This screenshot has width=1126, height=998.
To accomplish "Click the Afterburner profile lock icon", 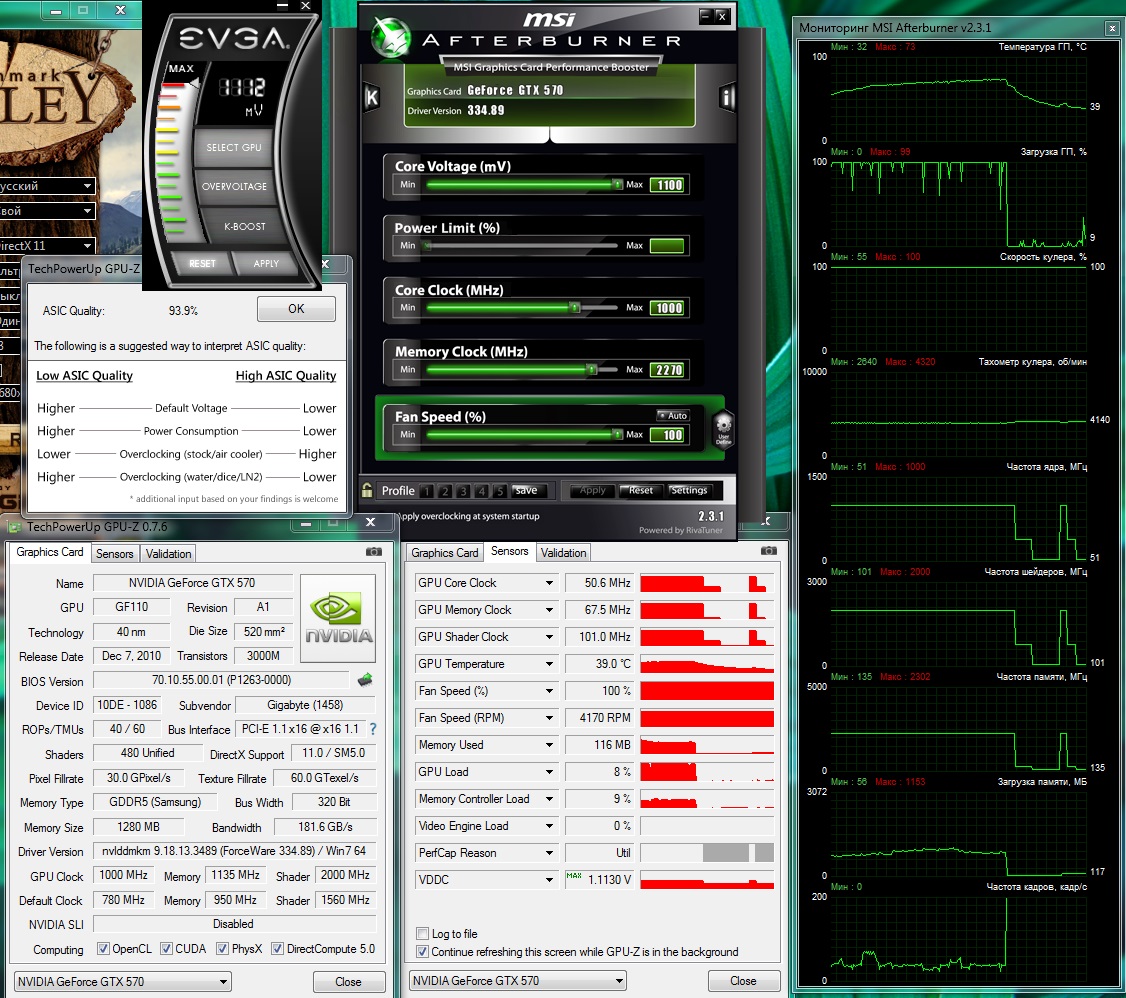I will [367, 490].
